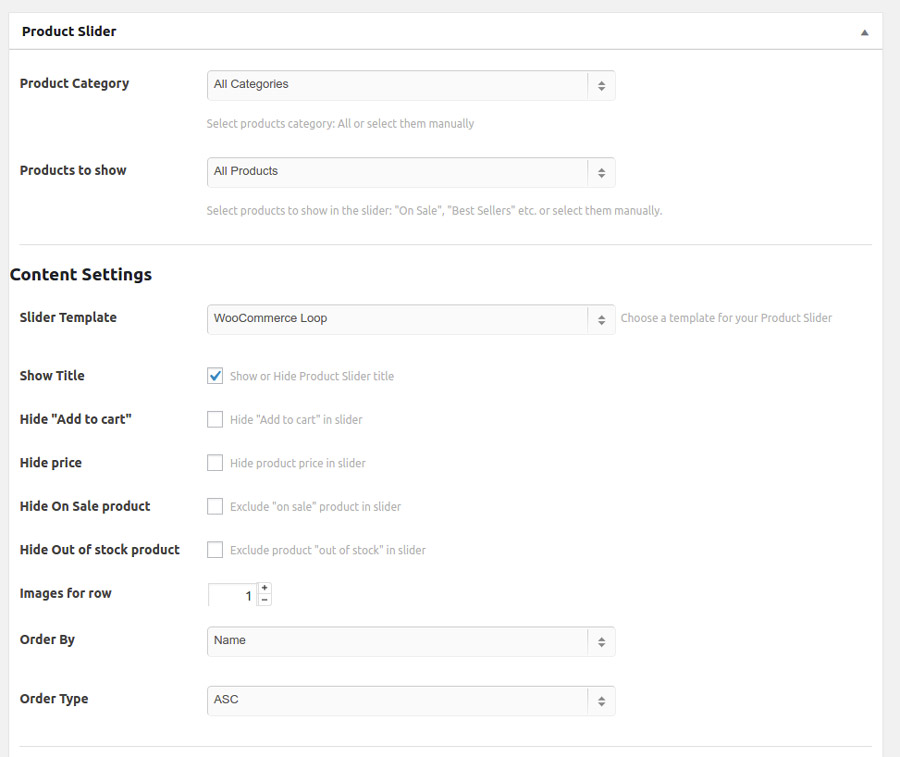Image resolution: width=900 pixels, height=757 pixels.
Task: Check the Hide price checkbox
Action: tap(215, 463)
